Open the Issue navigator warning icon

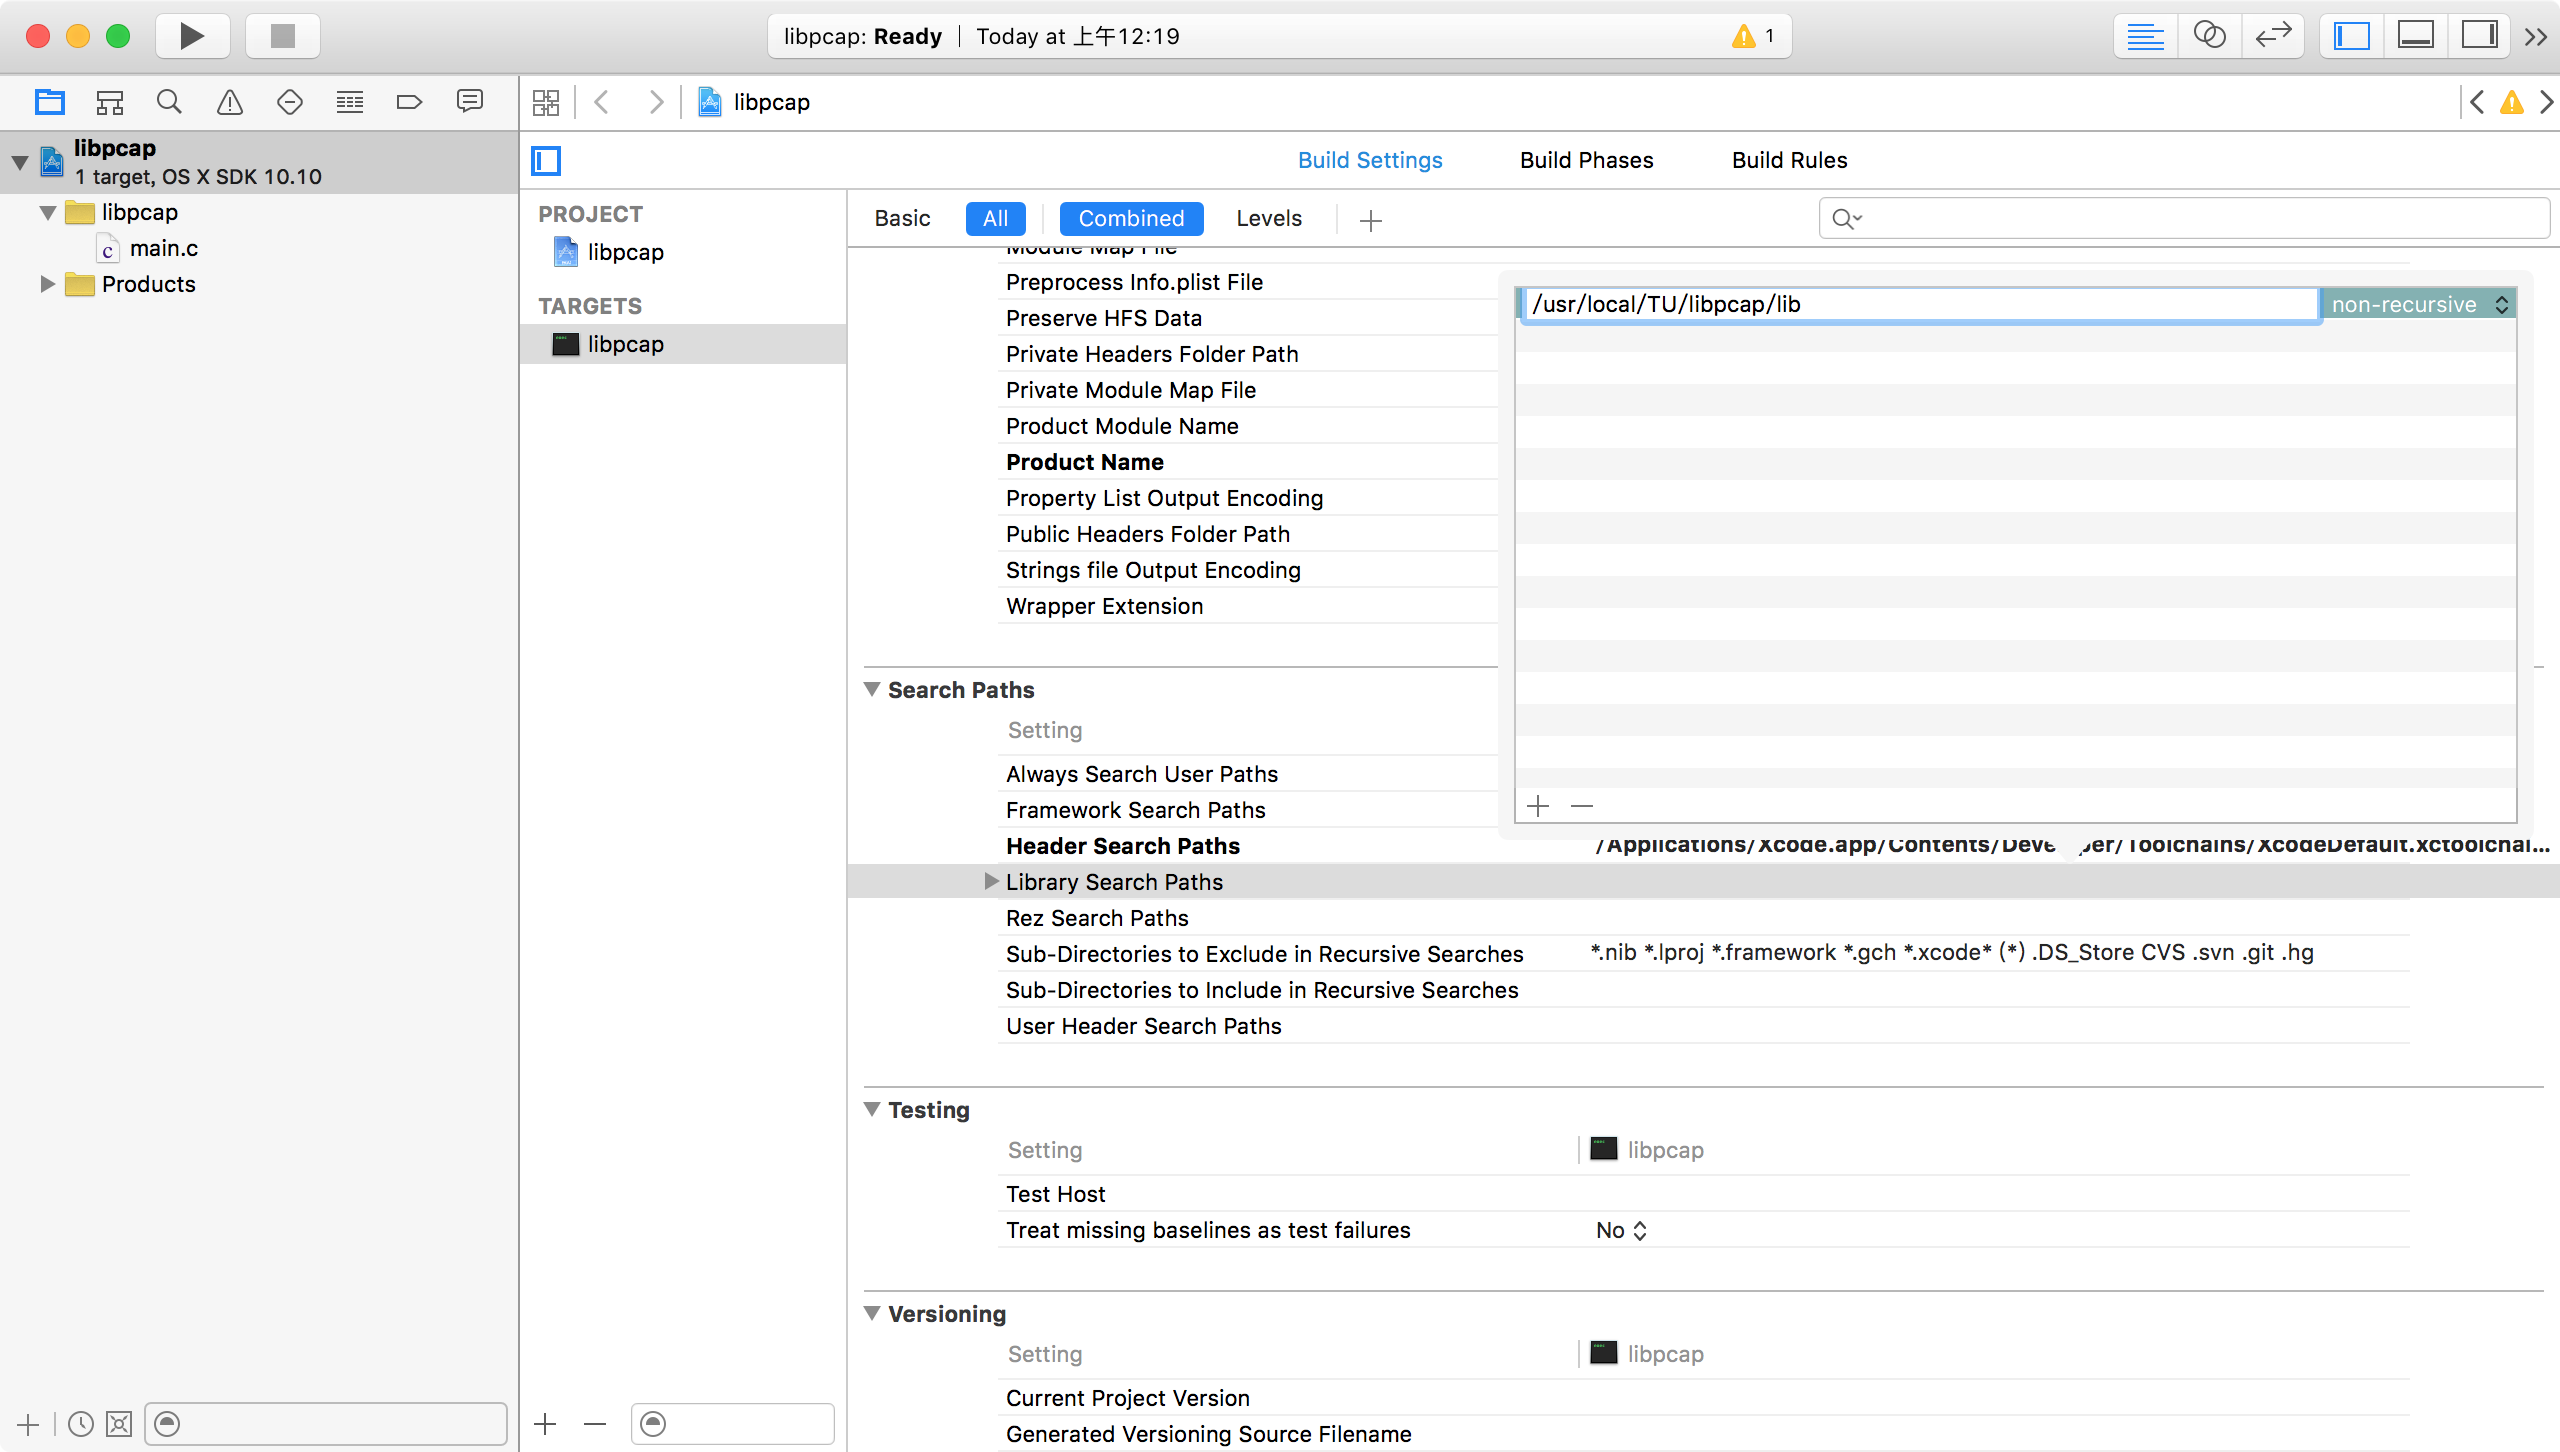click(x=230, y=102)
